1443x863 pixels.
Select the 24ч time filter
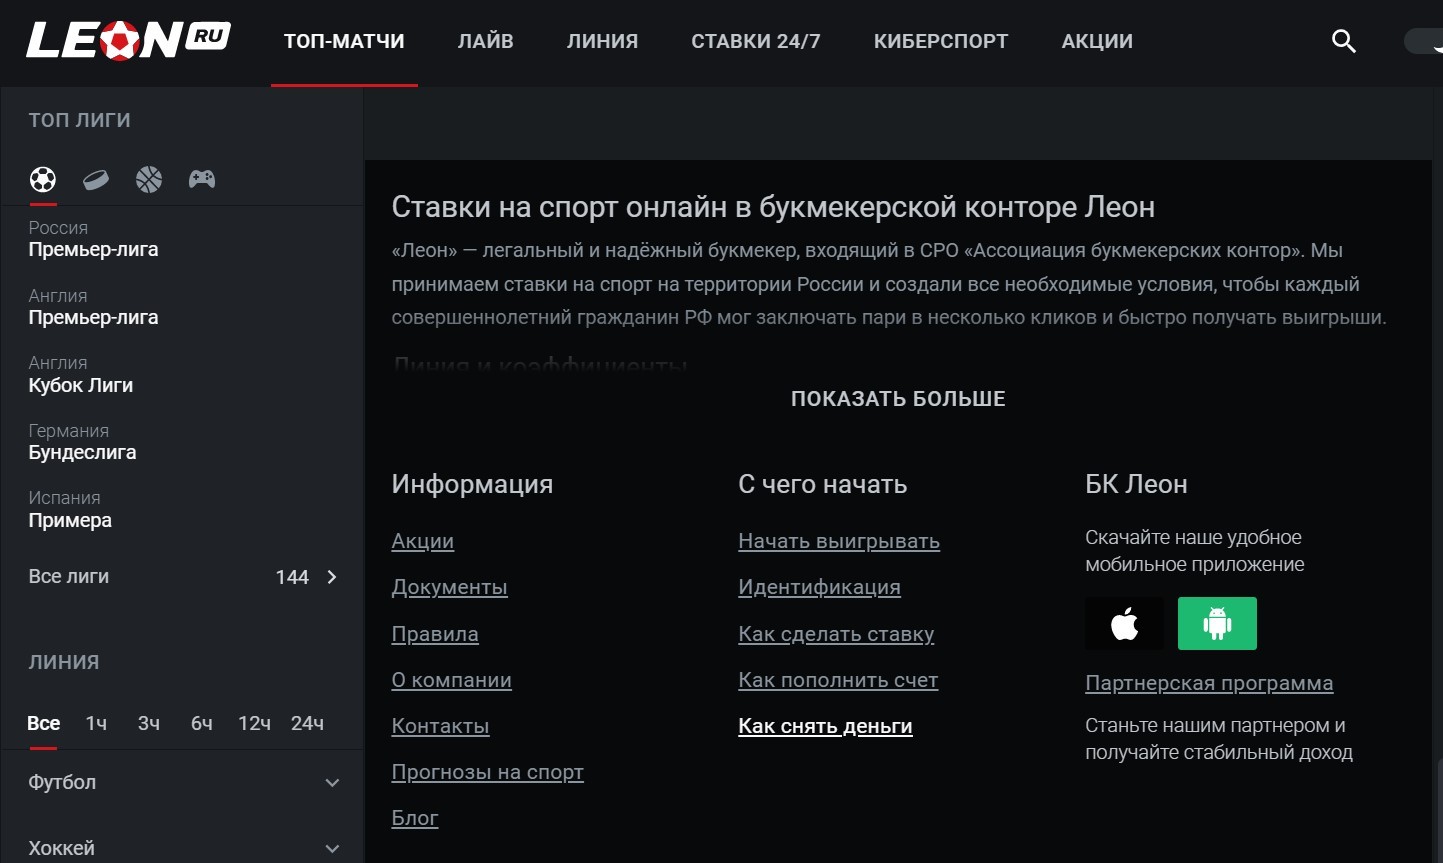(x=307, y=723)
